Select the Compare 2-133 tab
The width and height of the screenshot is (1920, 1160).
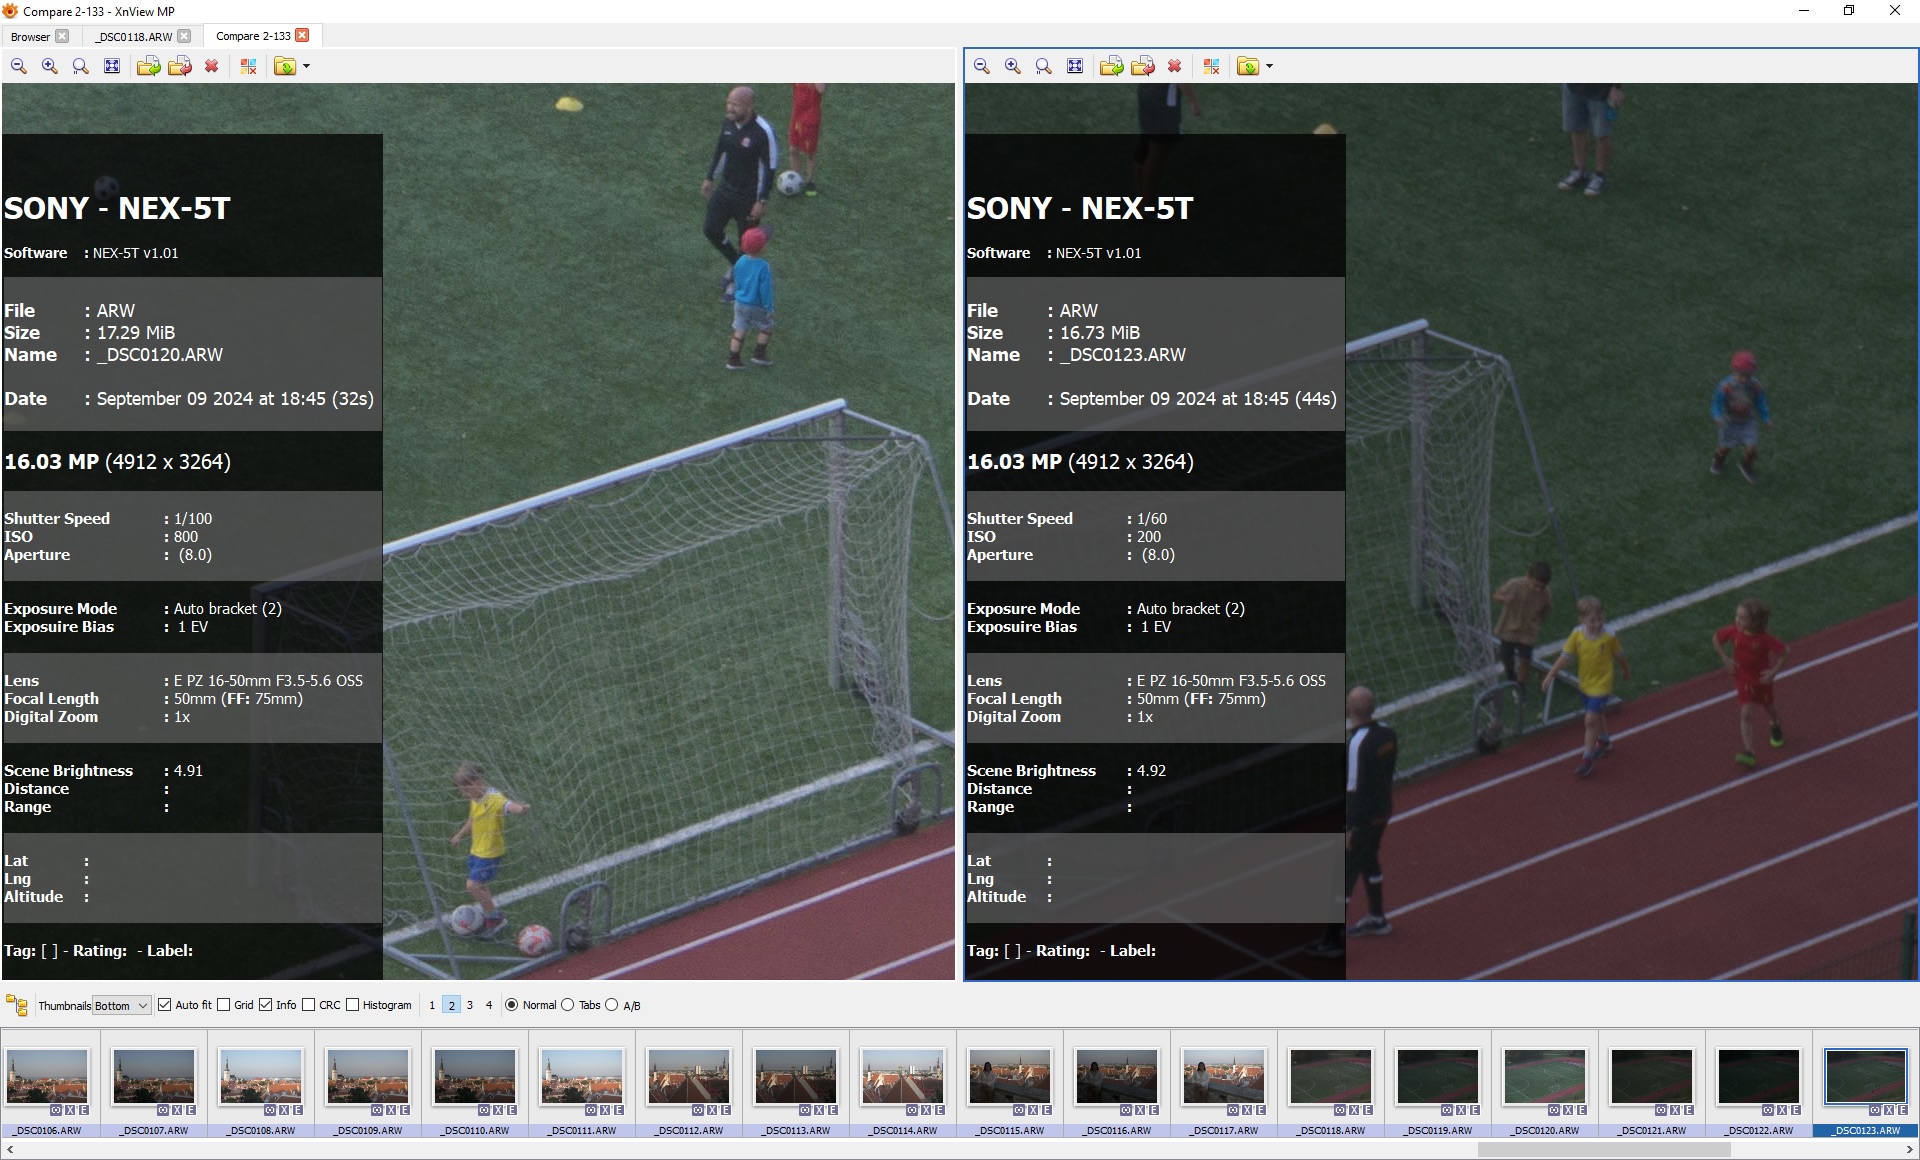tap(253, 36)
